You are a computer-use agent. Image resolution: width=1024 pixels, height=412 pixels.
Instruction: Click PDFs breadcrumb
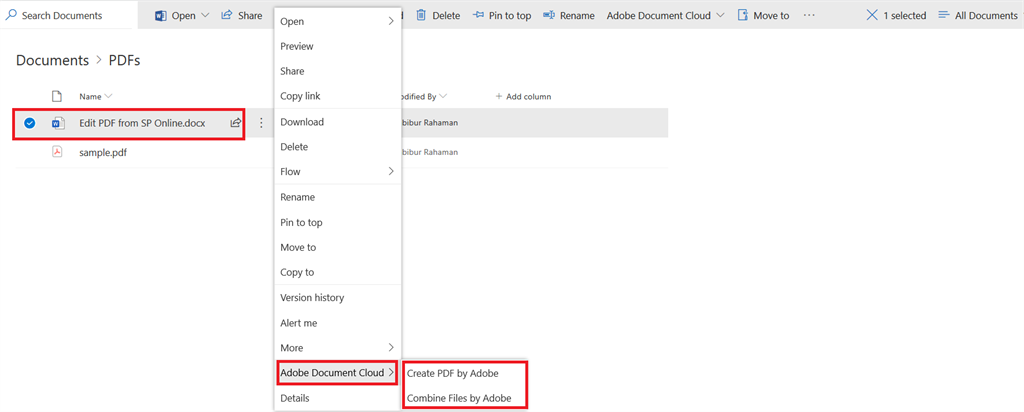(125, 61)
